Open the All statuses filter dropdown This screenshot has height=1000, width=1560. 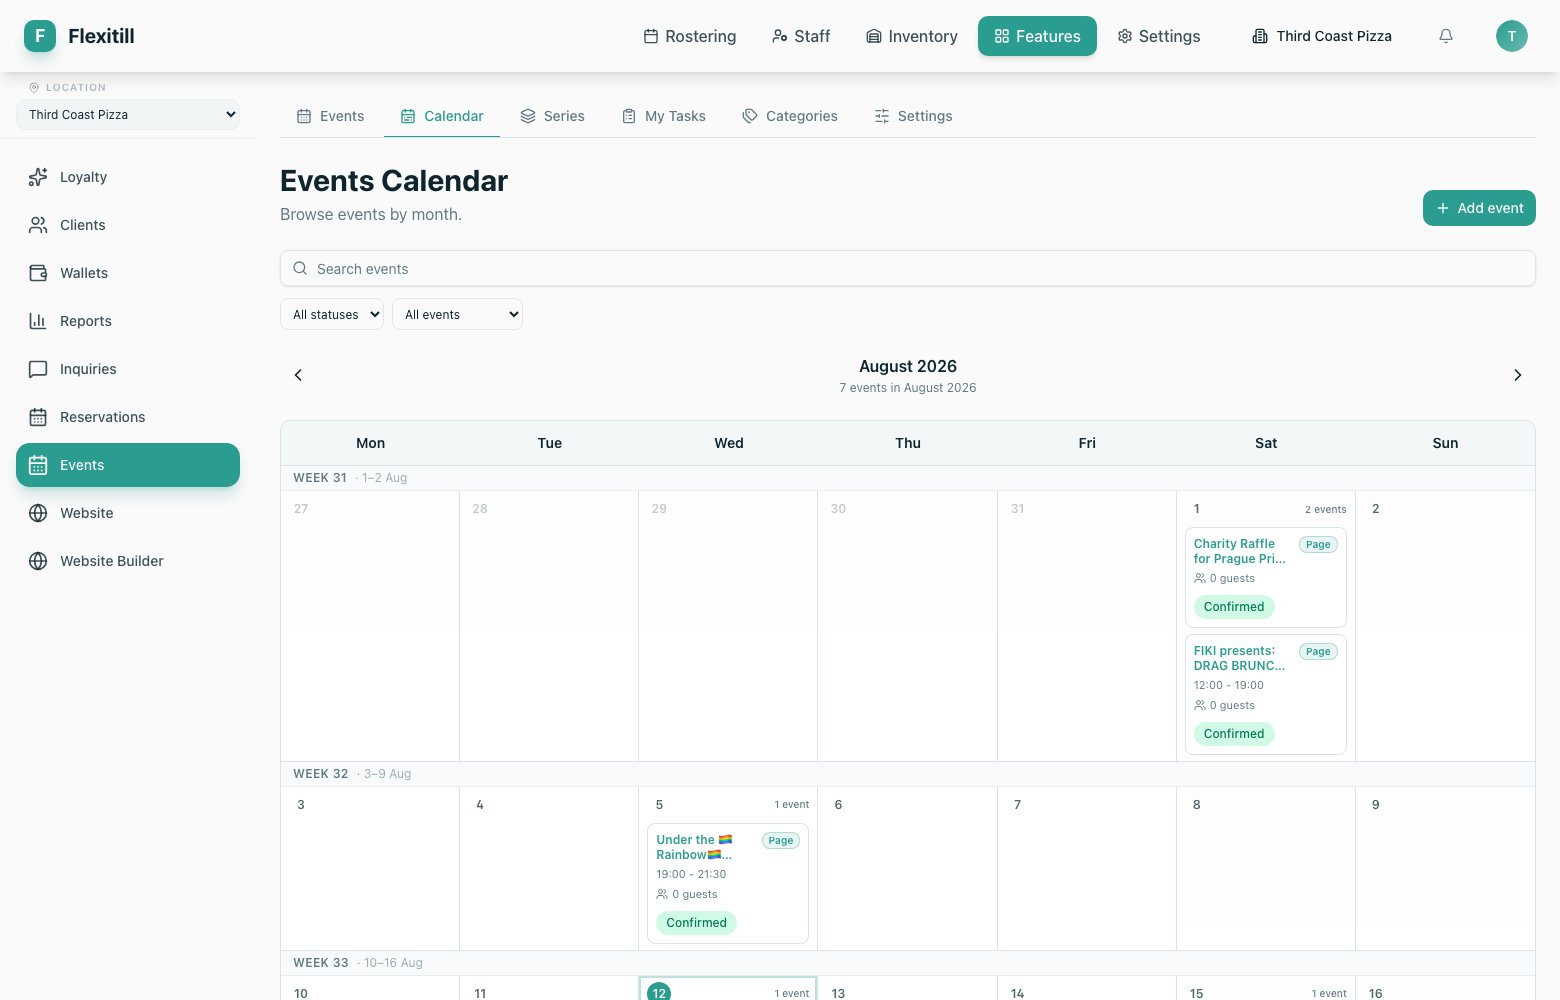(x=332, y=314)
